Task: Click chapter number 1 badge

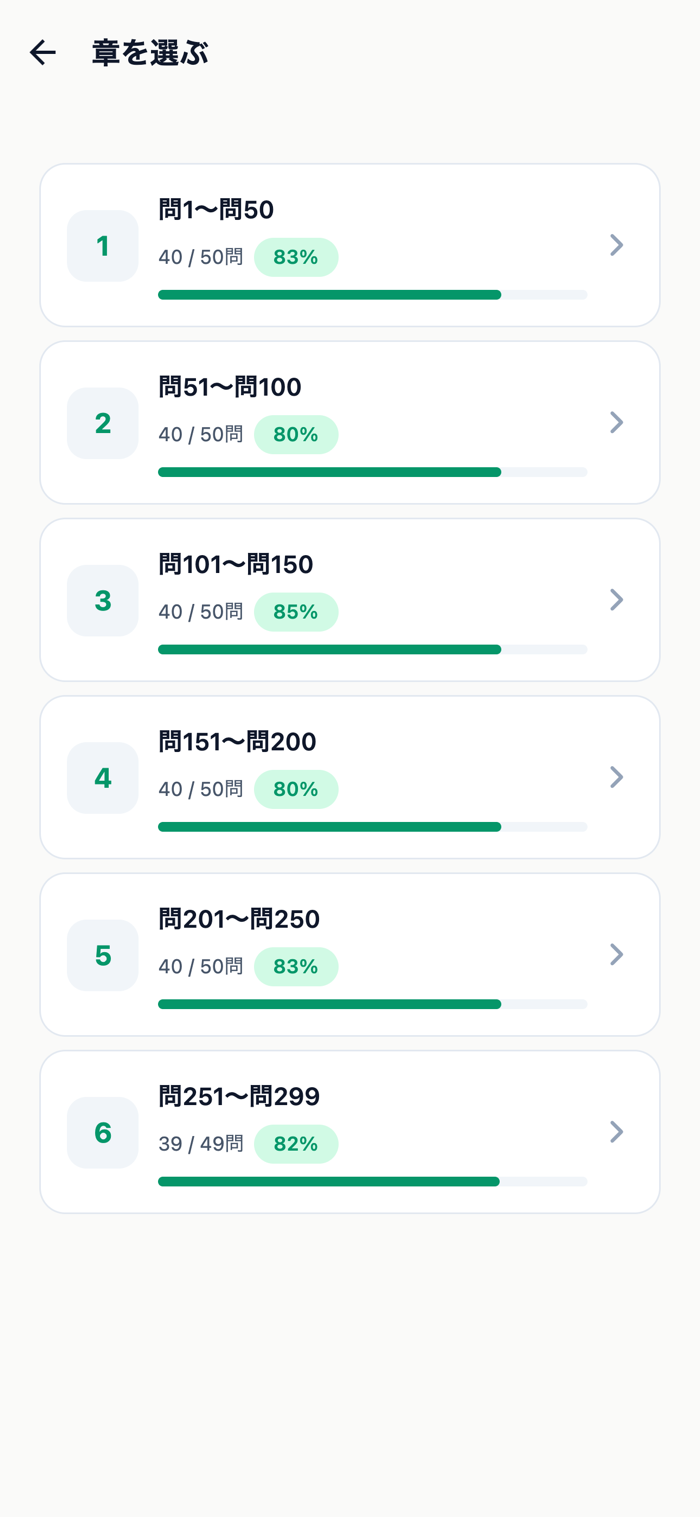Action: point(103,246)
